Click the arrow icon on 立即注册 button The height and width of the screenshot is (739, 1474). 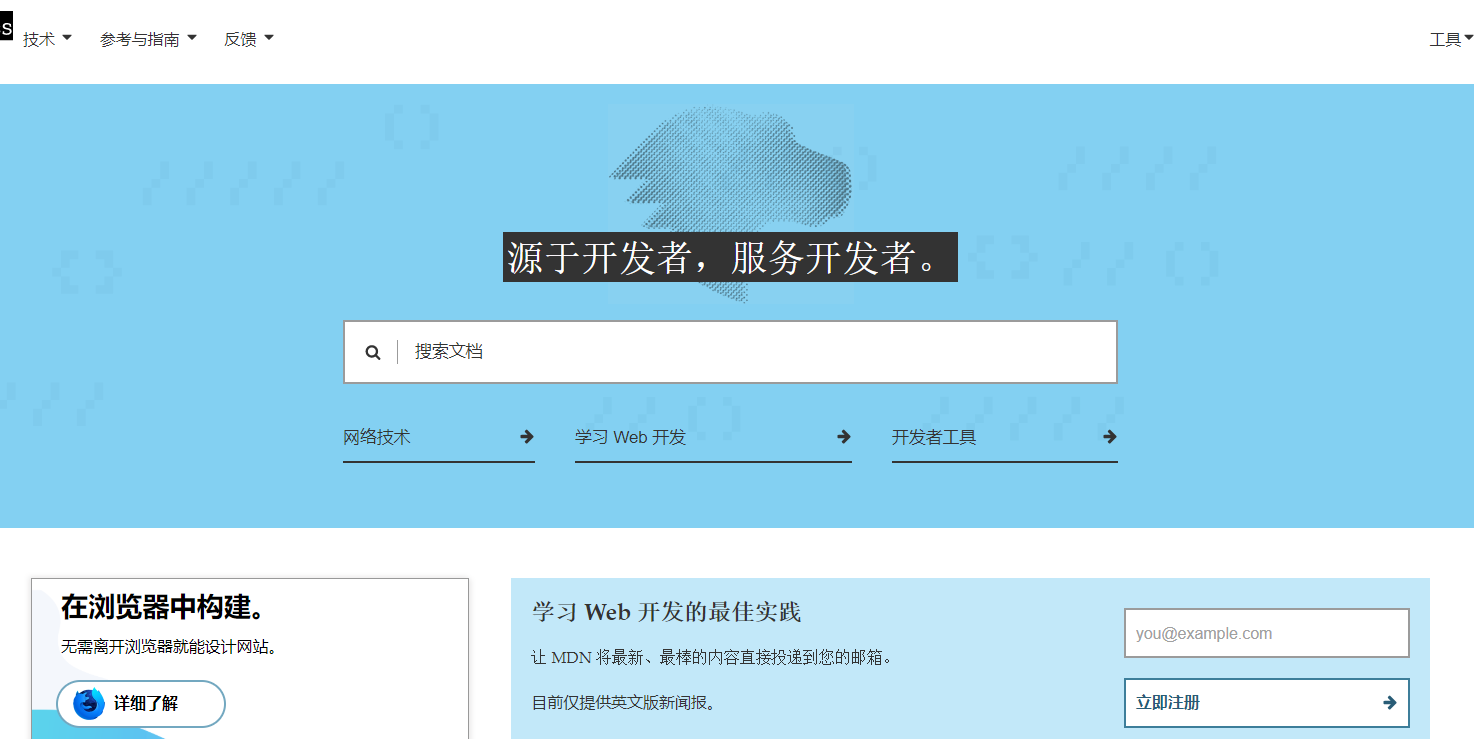(1390, 703)
